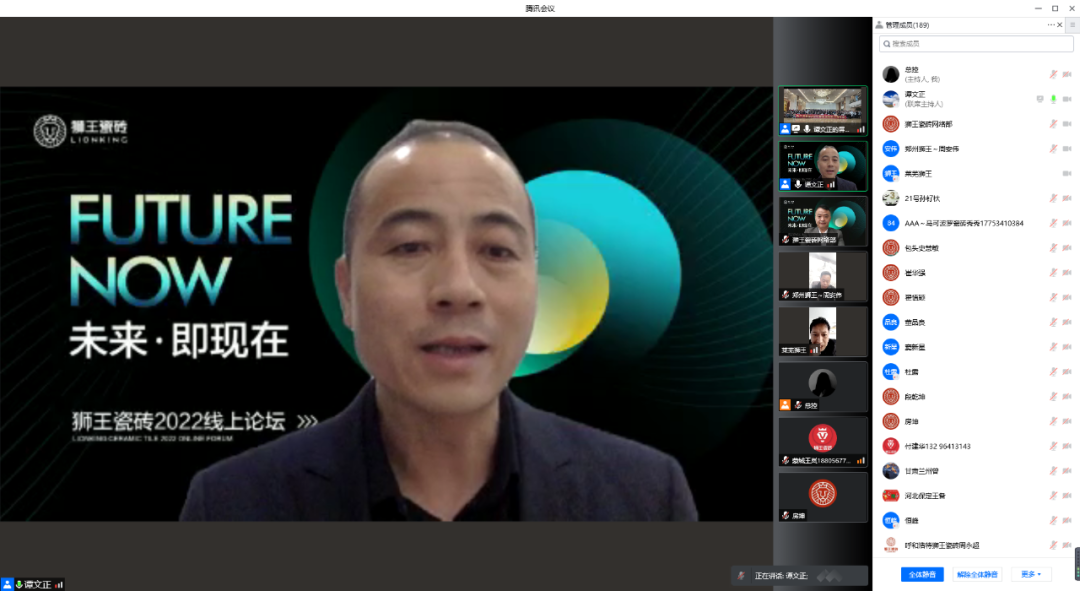Toggle camera for 美英狮王 member
This screenshot has width=1080, height=591.
click(1066, 173)
